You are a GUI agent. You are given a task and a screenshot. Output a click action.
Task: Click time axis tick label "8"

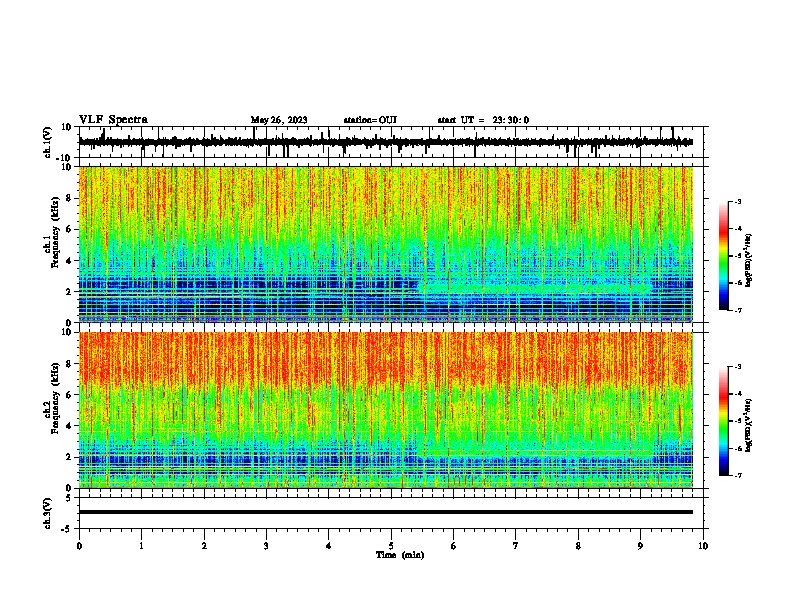(578, 546)
